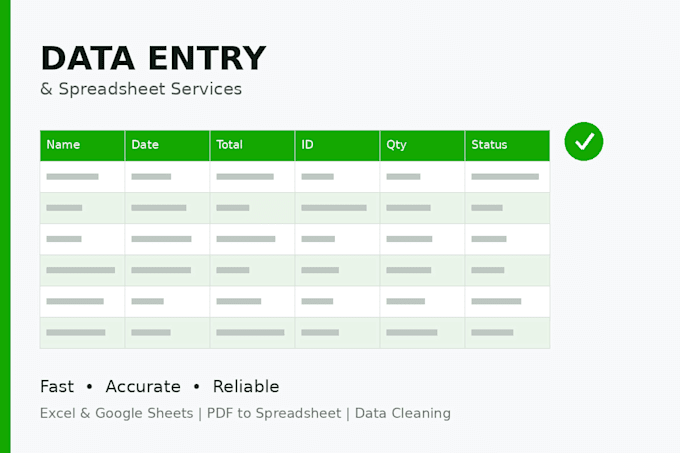The height and width of the screenshot is (453, 680).
Task: Click the green checkmark circle icon
Action: coord(584,141)
